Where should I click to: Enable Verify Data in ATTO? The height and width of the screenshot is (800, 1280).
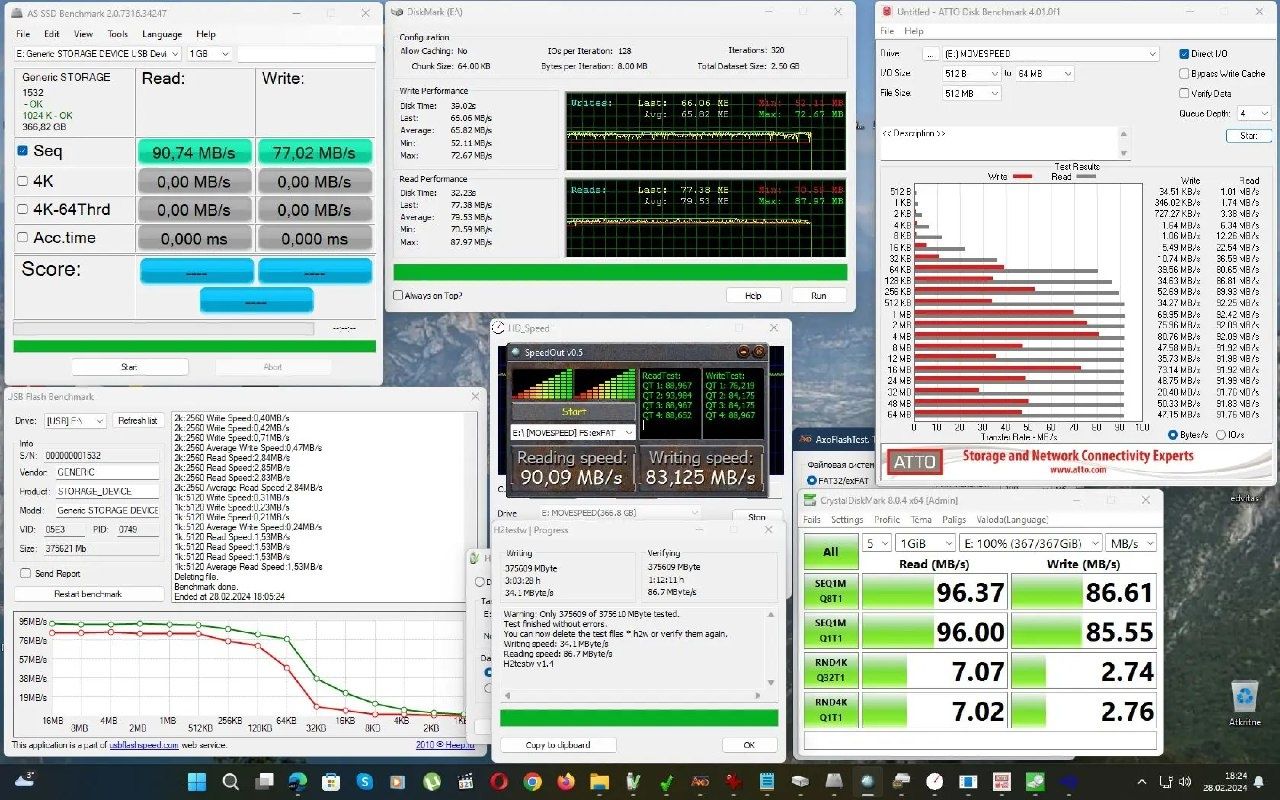click(1185, 93)
